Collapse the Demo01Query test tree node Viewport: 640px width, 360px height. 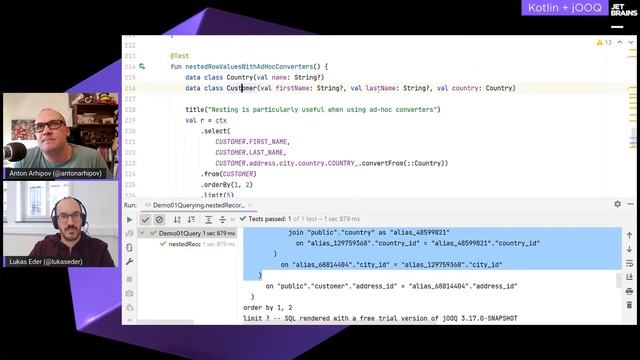pyautogui.click(x=142, y=233)
